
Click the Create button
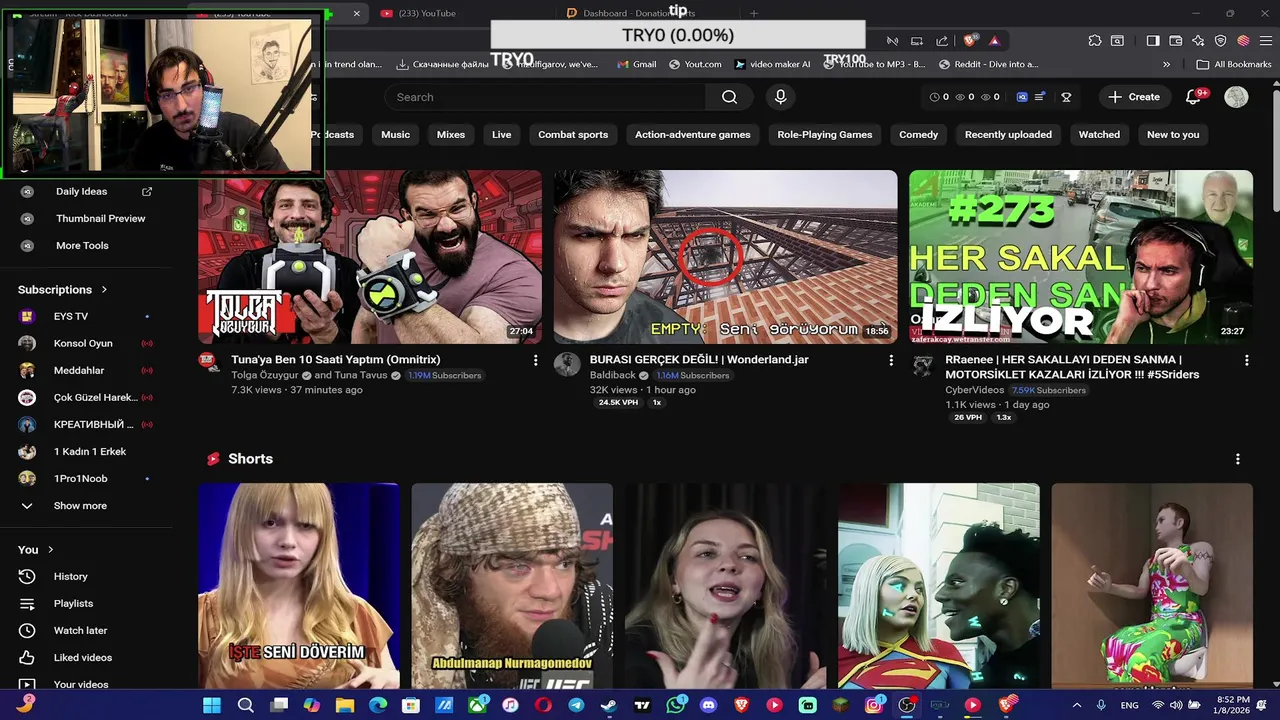pyautogui.click(x=1134, y=97)
